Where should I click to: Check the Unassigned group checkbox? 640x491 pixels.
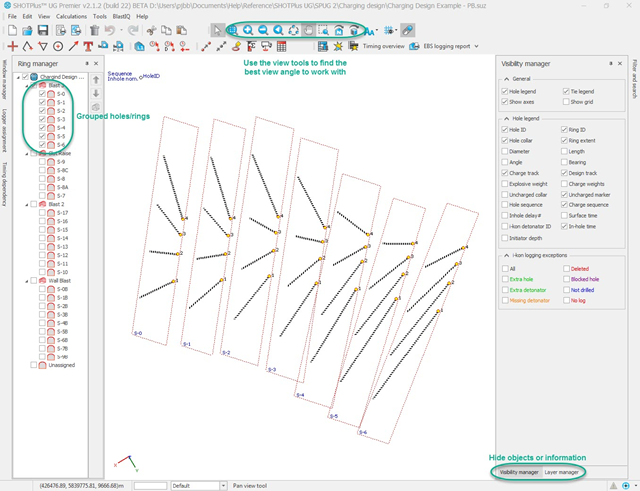33,365
